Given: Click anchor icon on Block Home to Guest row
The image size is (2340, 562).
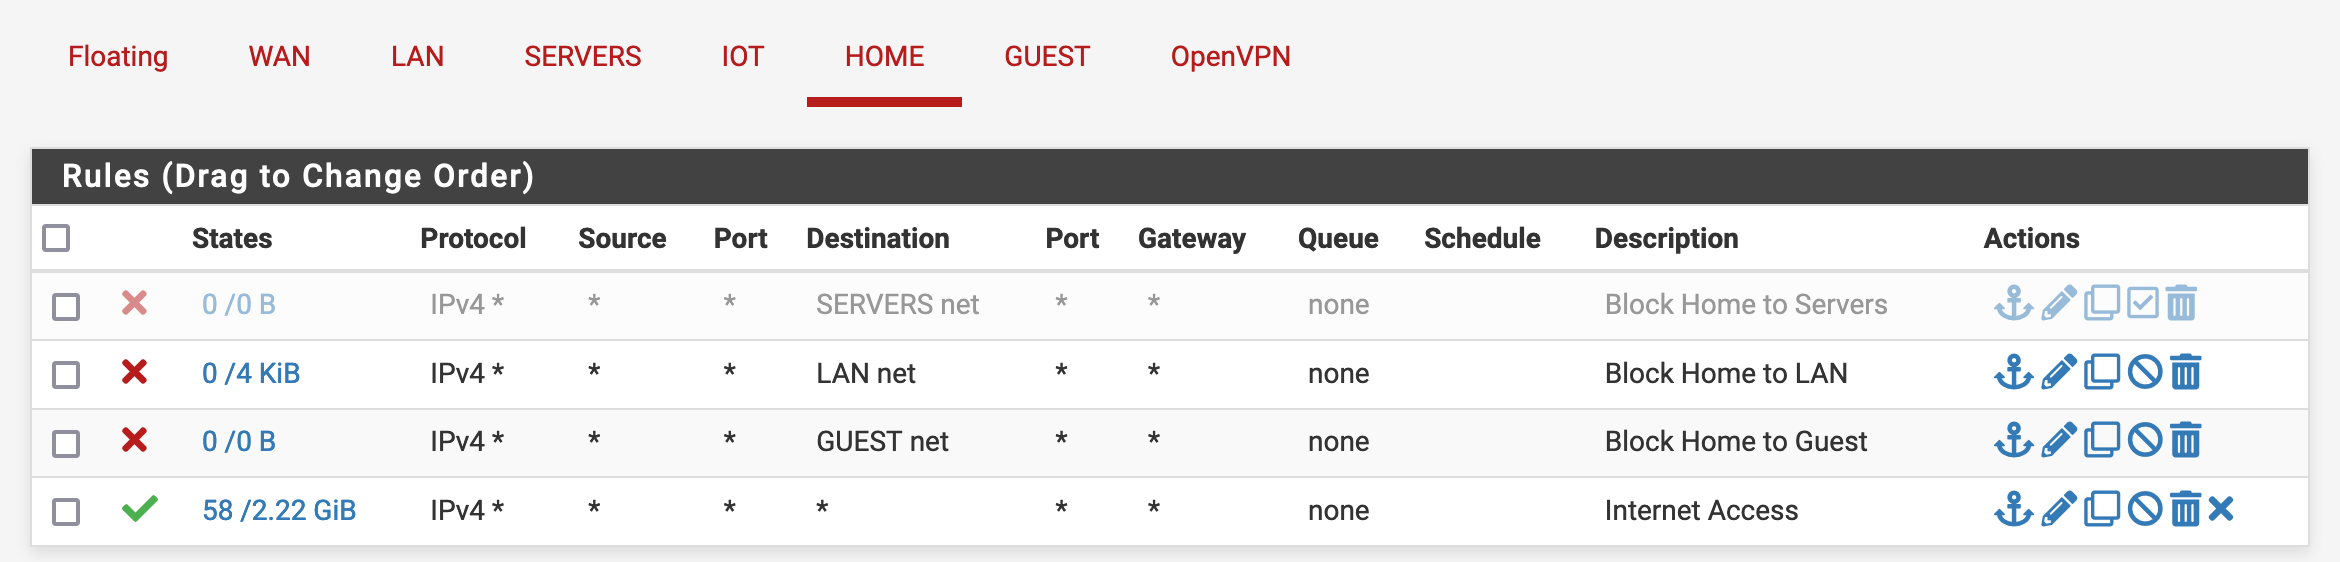Looking at the screenshot, I should click(x=2014, y=440).
